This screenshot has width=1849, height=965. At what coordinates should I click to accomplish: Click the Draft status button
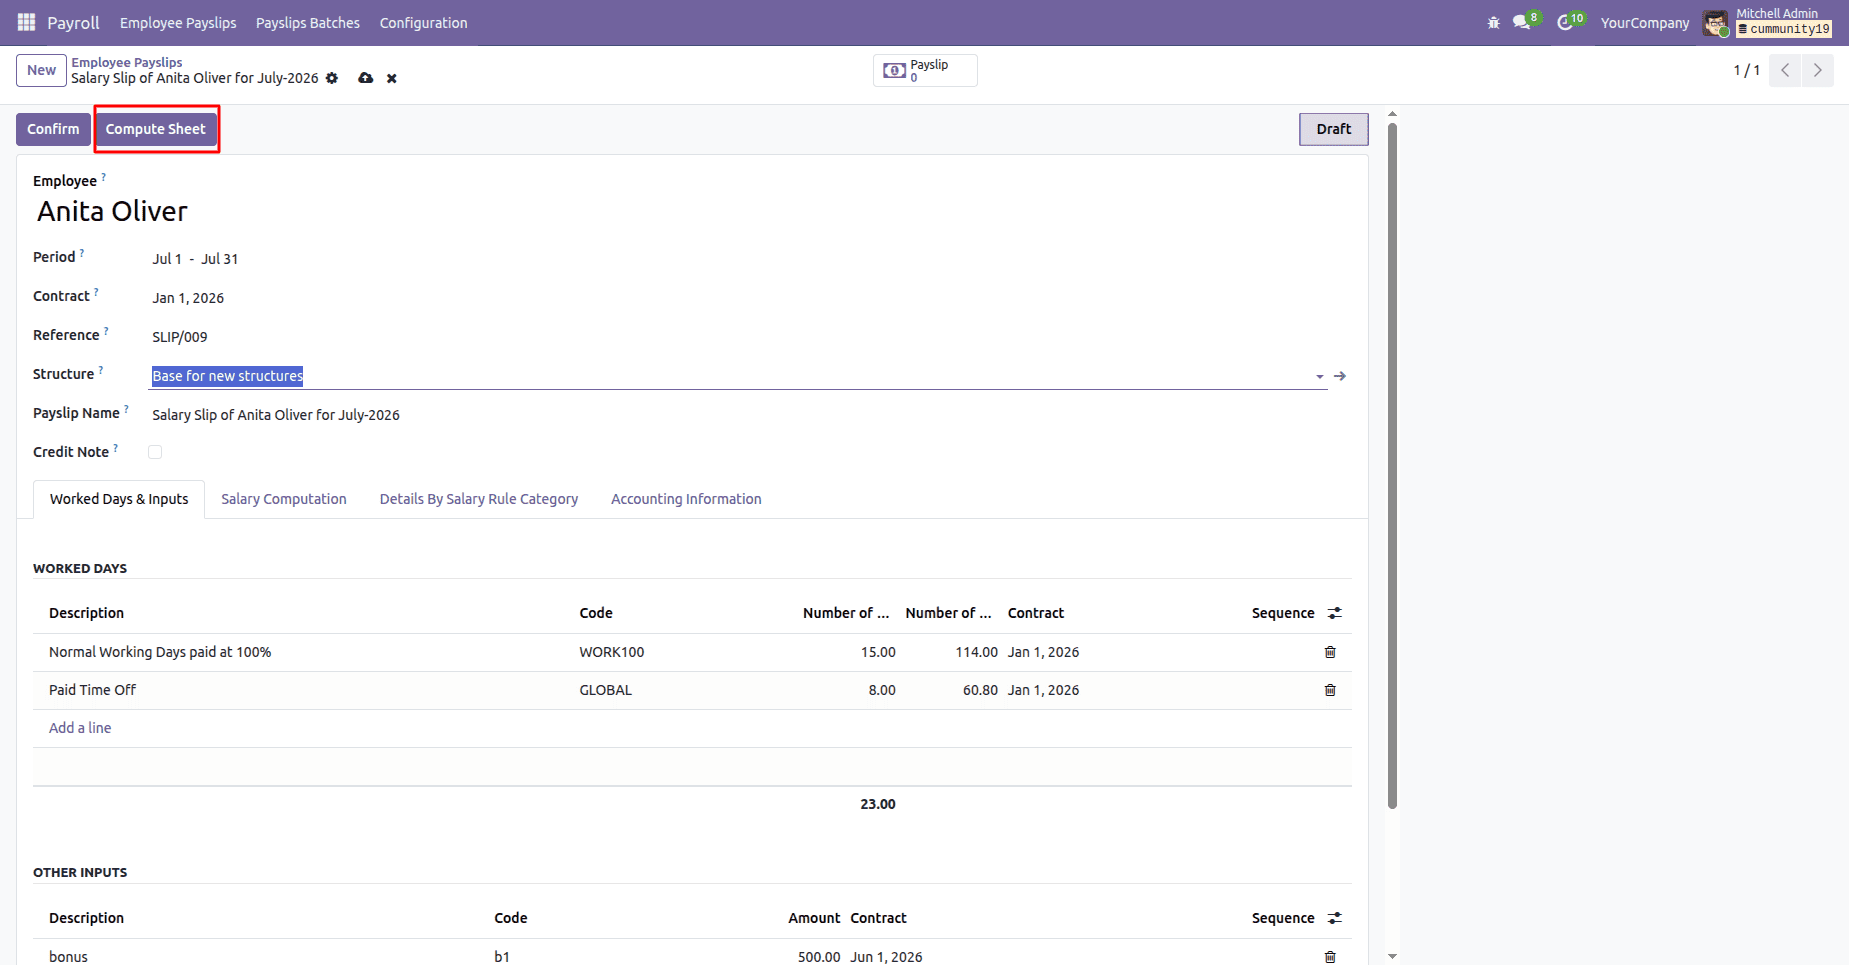click(1334, 129)
